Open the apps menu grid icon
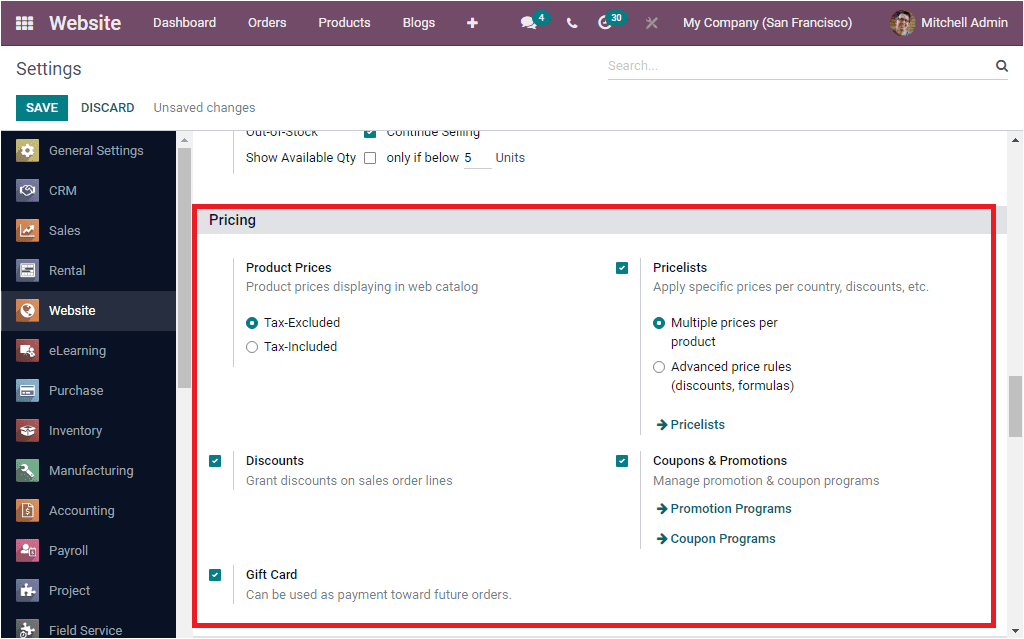 24,22
